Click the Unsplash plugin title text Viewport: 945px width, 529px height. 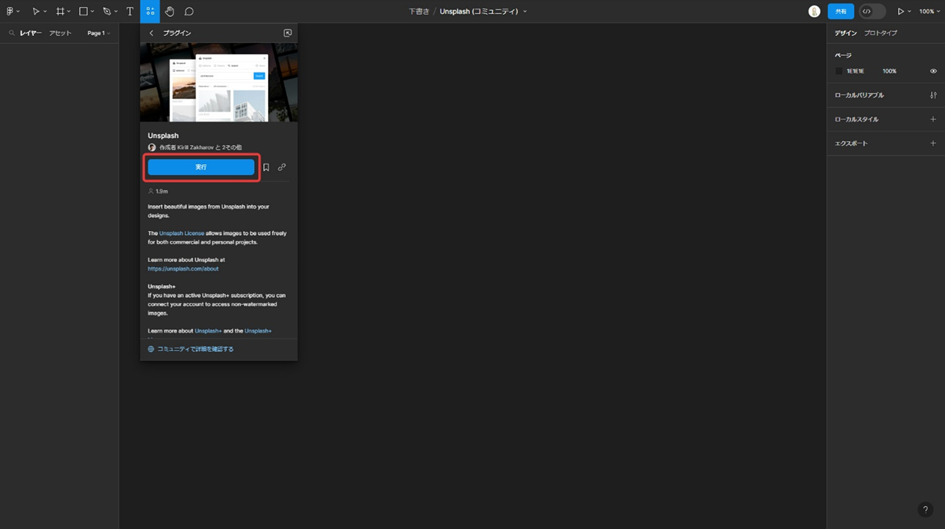163,136
